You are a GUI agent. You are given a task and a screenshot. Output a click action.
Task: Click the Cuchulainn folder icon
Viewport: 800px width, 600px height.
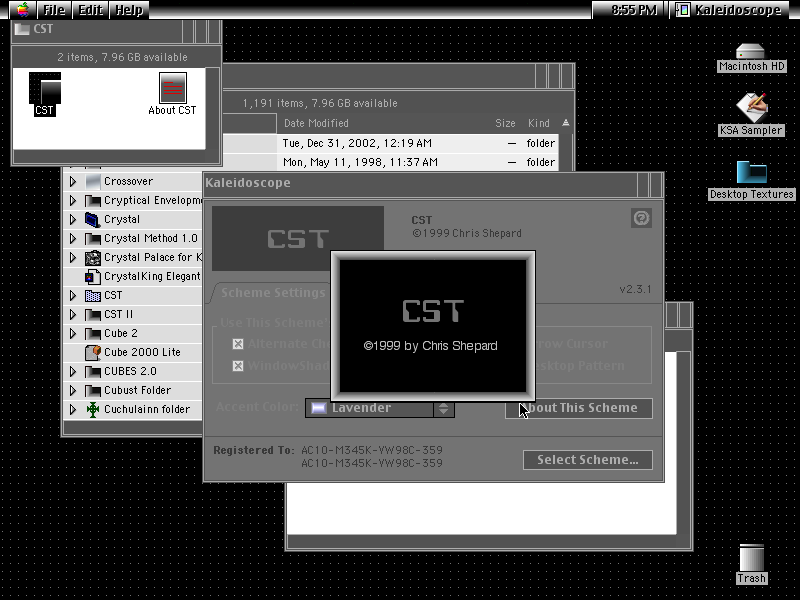[92, 410]
